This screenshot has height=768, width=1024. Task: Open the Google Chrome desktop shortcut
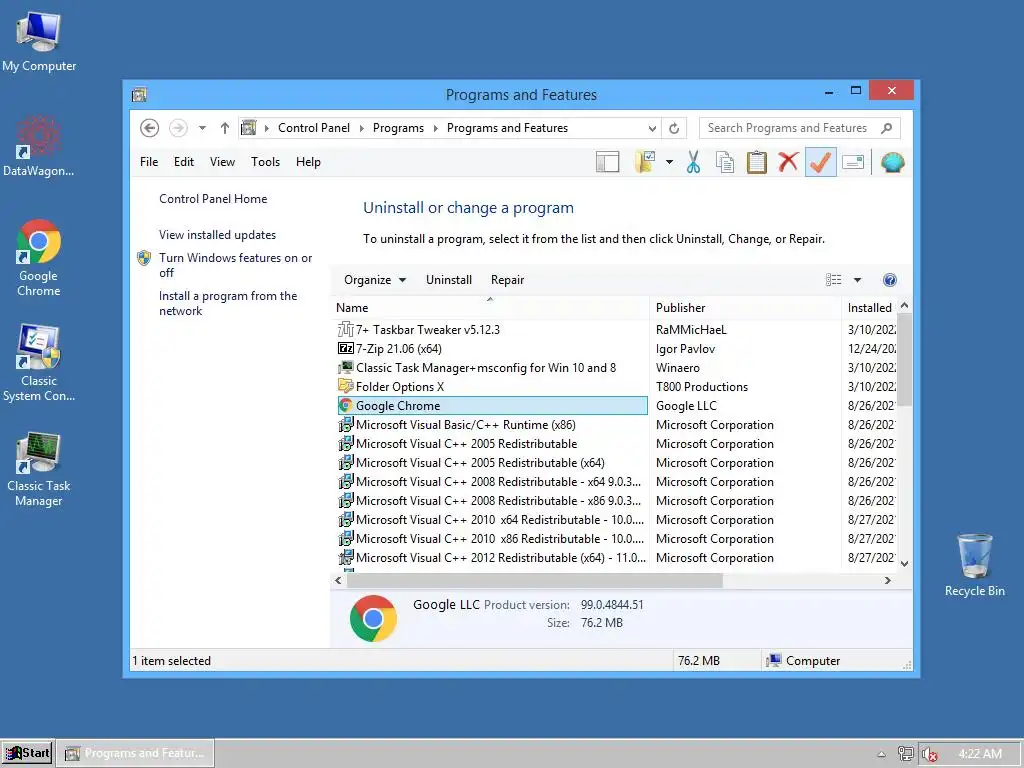[39, 257]
